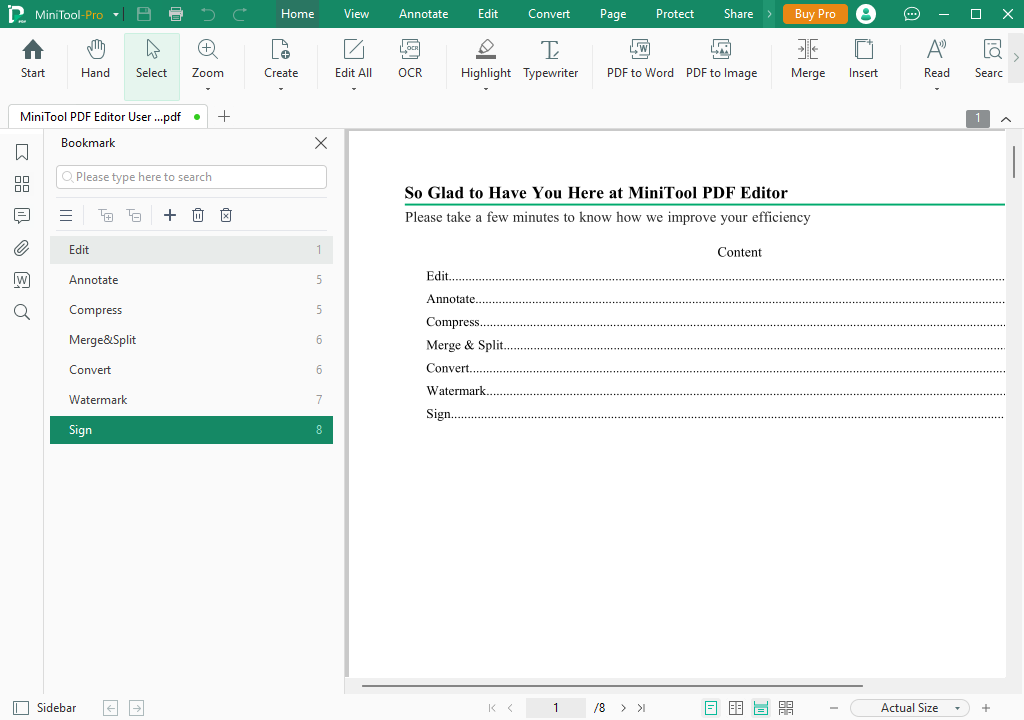Delete the selected bookmark with trash icon
1024x720 pixels.
pyautogui.click(x=198, y=215)
